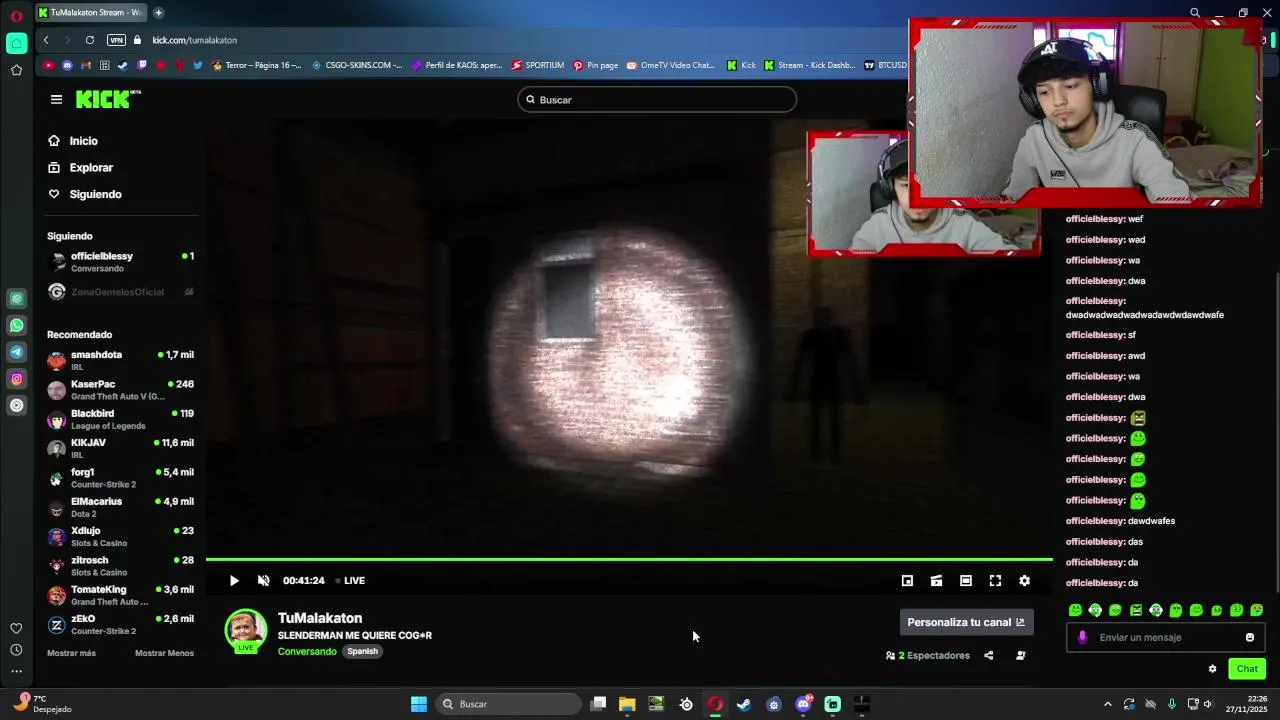The height and width of the screenshot is (720, 1280).
Task: Open the 2 Espectadores viewer count
Action: [x=928, y=656]
